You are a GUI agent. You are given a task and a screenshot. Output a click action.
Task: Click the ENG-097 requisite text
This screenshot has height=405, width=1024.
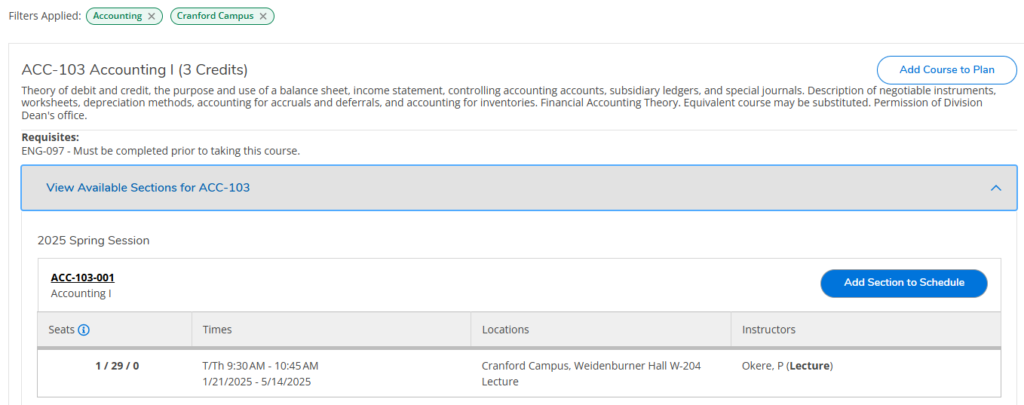(x=160, y=151)
